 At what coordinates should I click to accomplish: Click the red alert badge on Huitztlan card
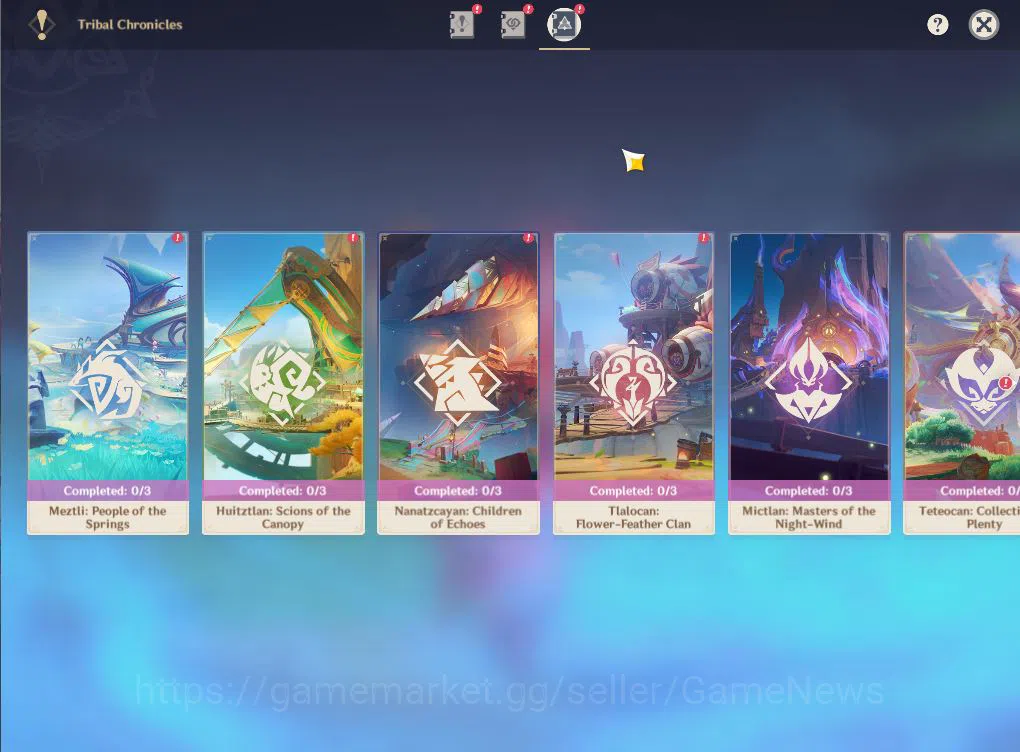(353, 238)
